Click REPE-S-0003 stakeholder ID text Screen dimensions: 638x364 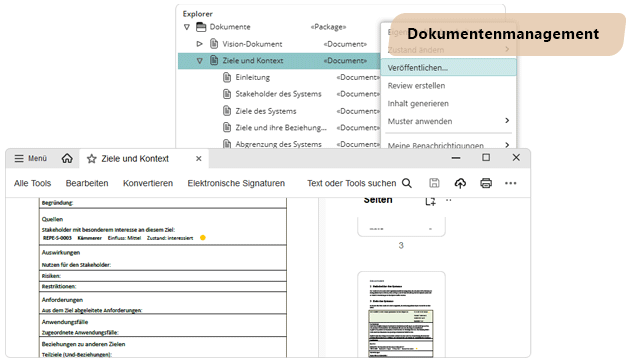(57, 238)
